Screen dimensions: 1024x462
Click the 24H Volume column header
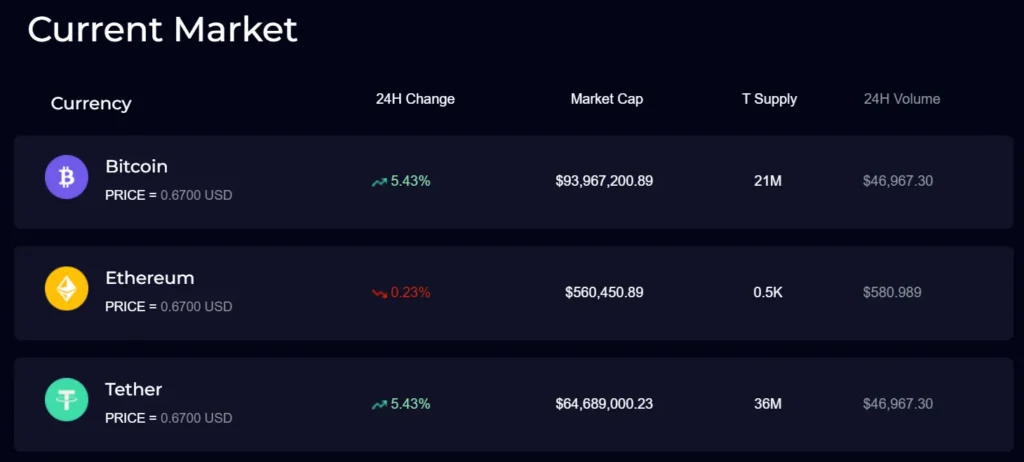click(x=902, y=99)
